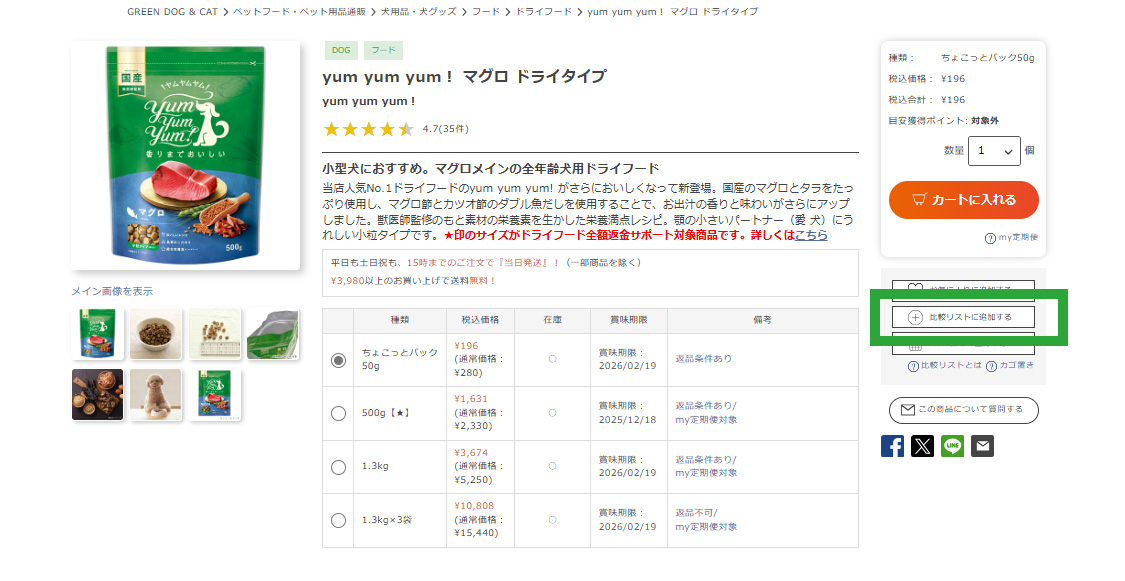Add item via 比較リストに追加する button
The height and width of the screenshot is (581, 1125).
(963, 317)
